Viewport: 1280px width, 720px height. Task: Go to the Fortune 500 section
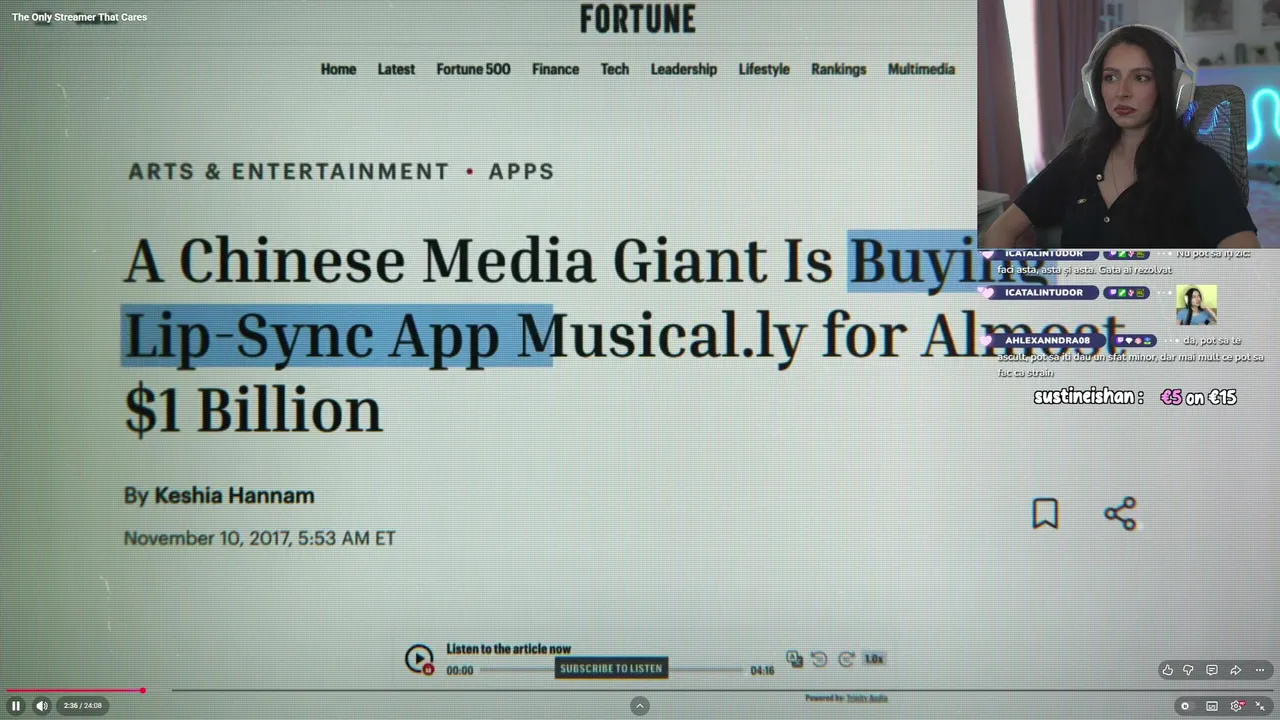coord(473,69)
